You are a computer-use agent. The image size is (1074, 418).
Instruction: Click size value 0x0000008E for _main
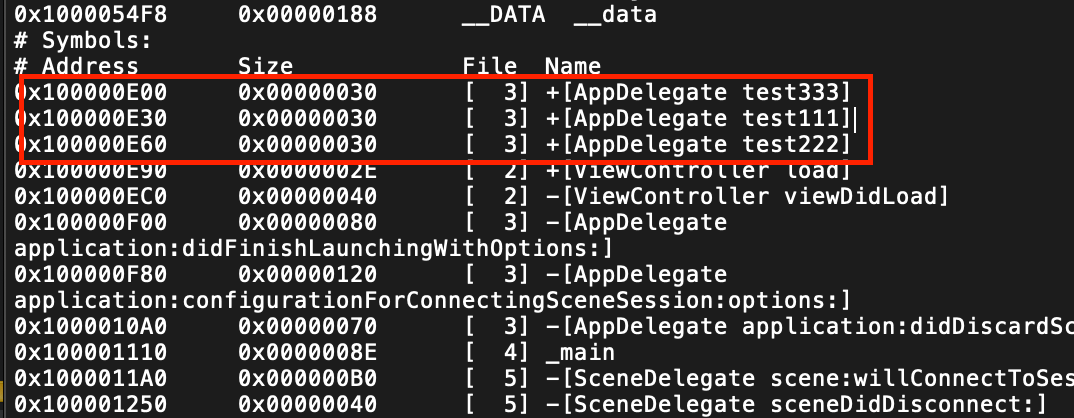(308, 353)
